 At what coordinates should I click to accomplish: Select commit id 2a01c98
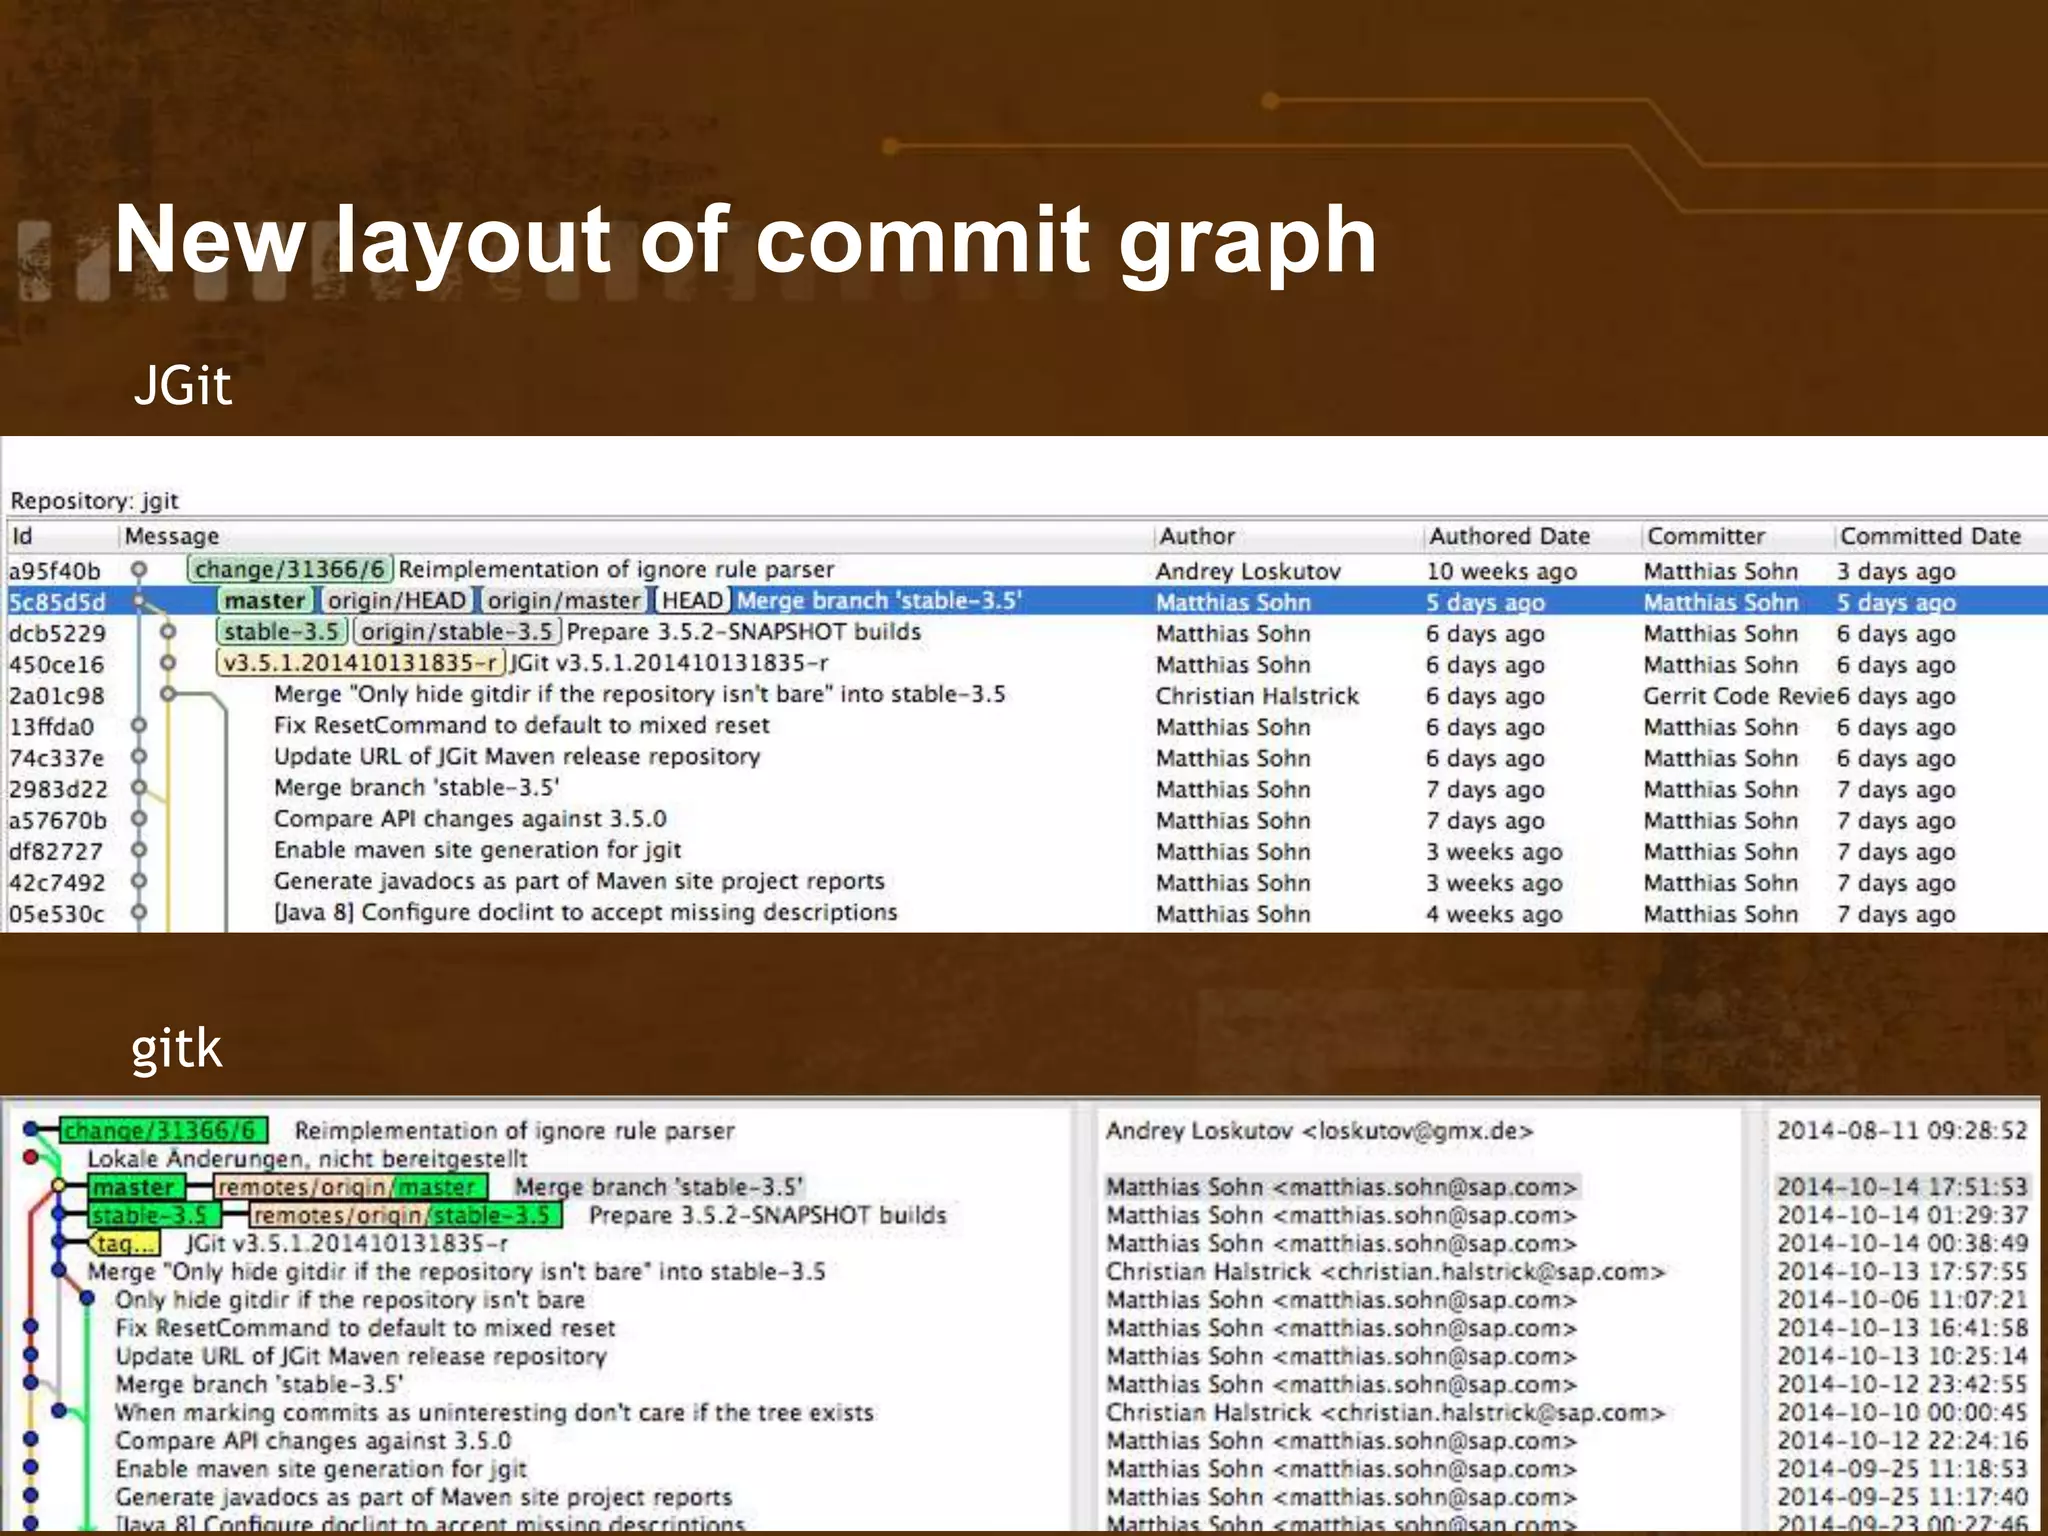(56, 696)
